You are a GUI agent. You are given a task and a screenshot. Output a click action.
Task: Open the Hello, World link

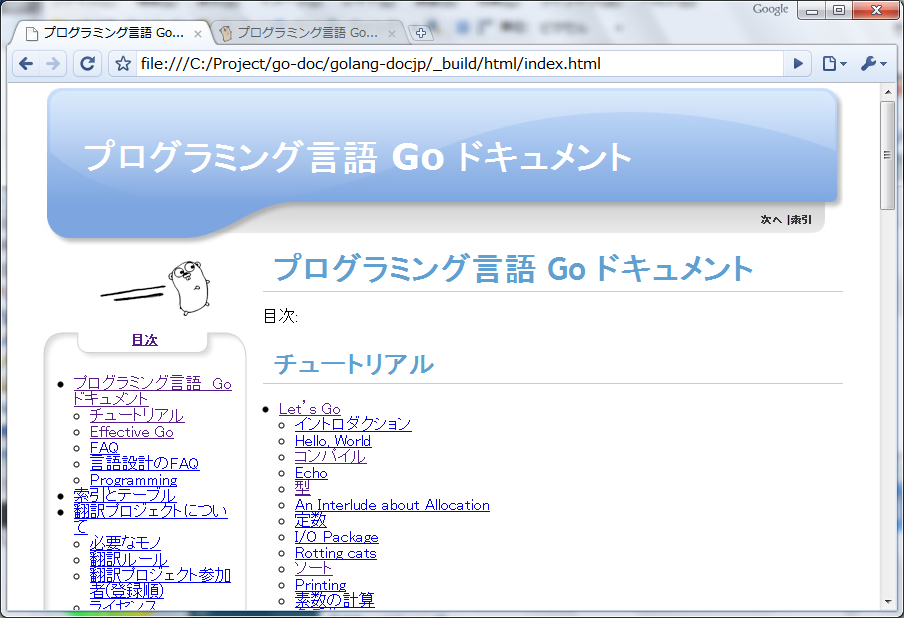click(x=333, y=441)
